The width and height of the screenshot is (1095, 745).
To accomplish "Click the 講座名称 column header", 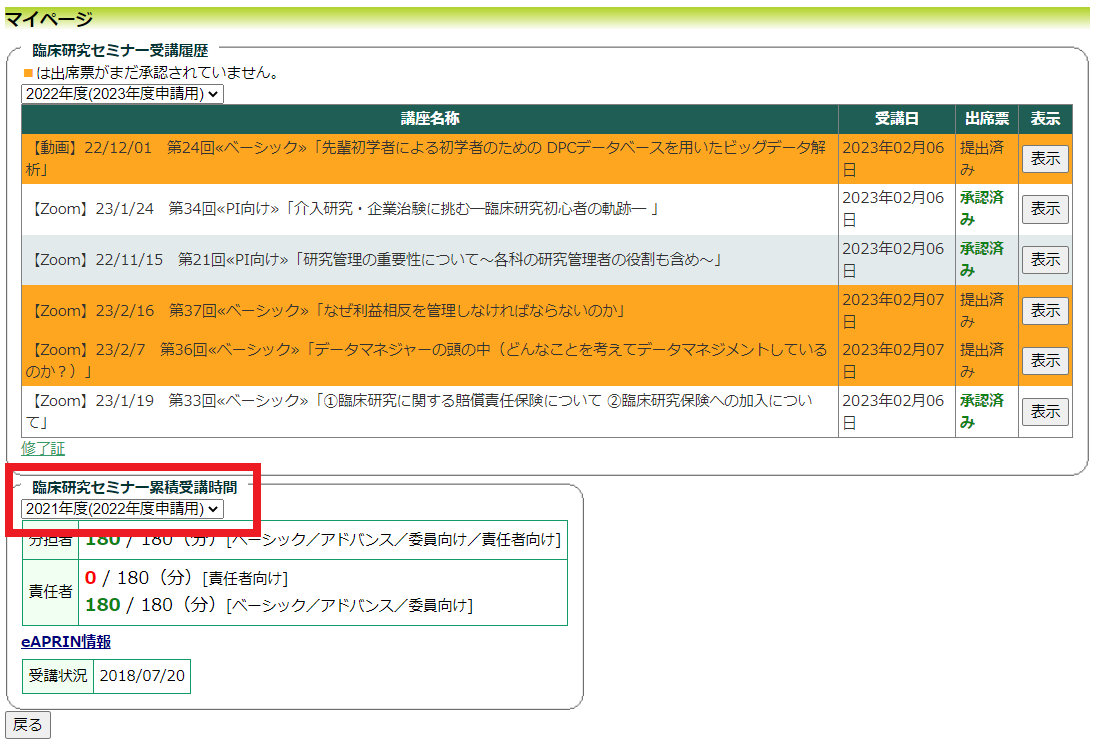I will [x=430, y=119].
